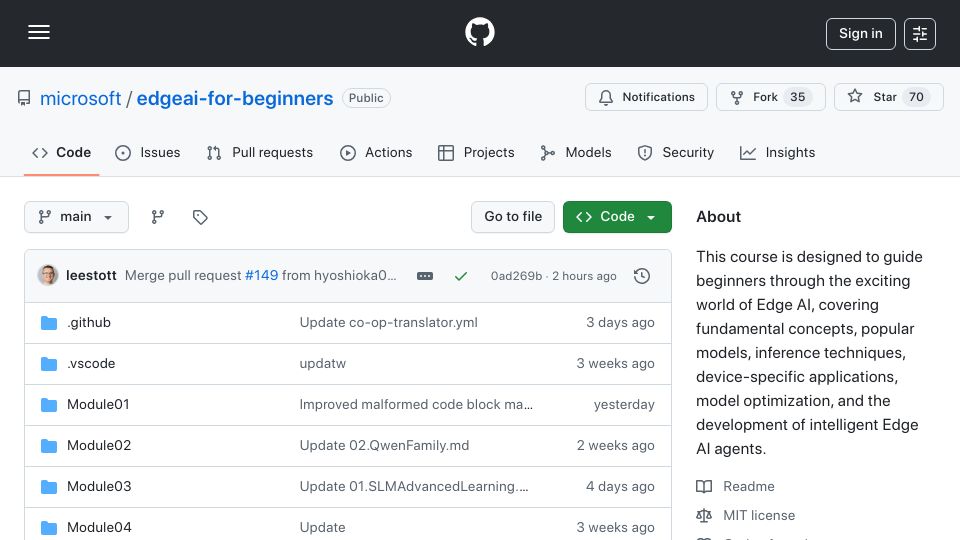Open the .vscode folder
The image size is (960, 540).
pyautogui.click(x=91, y=364)
